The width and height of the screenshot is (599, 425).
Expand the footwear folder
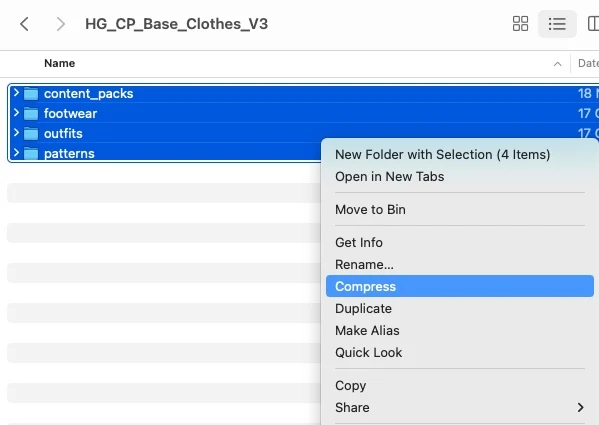click(16, 113)
